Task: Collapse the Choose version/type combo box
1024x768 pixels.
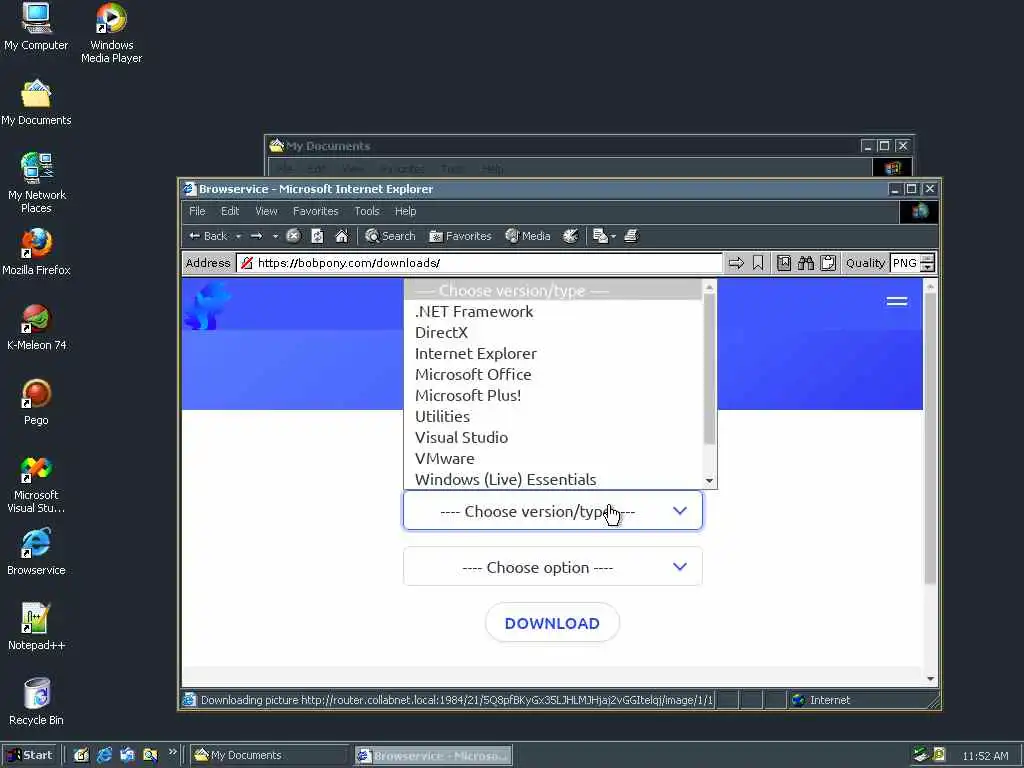Action: click(x=552, y=511)
